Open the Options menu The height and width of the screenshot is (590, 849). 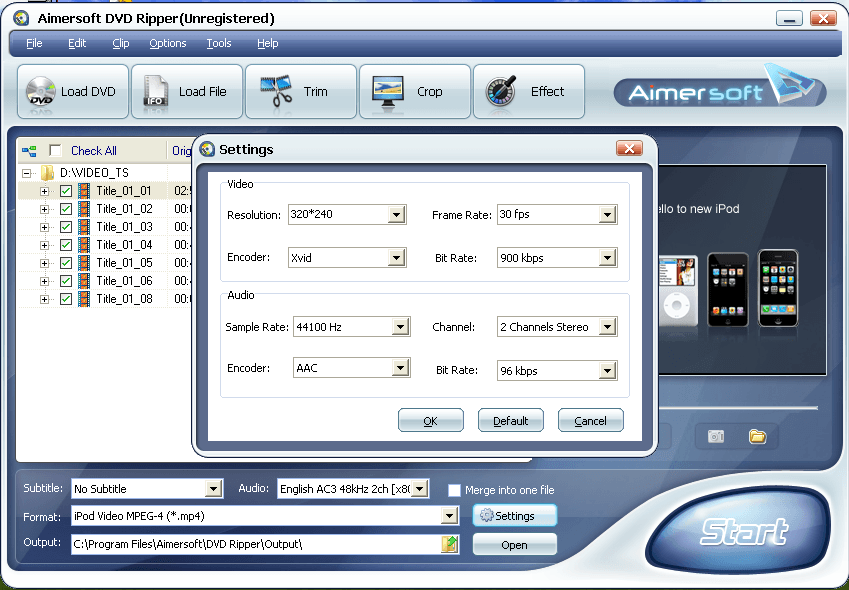click(167, 43)
